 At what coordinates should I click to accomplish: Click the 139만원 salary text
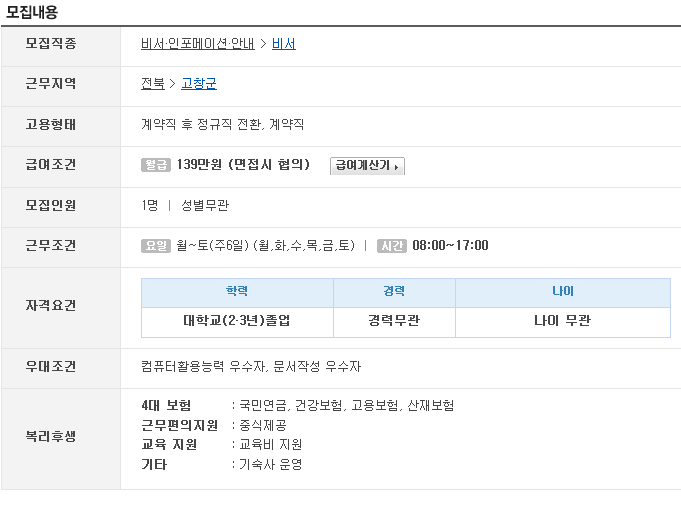tap(199, 165)
